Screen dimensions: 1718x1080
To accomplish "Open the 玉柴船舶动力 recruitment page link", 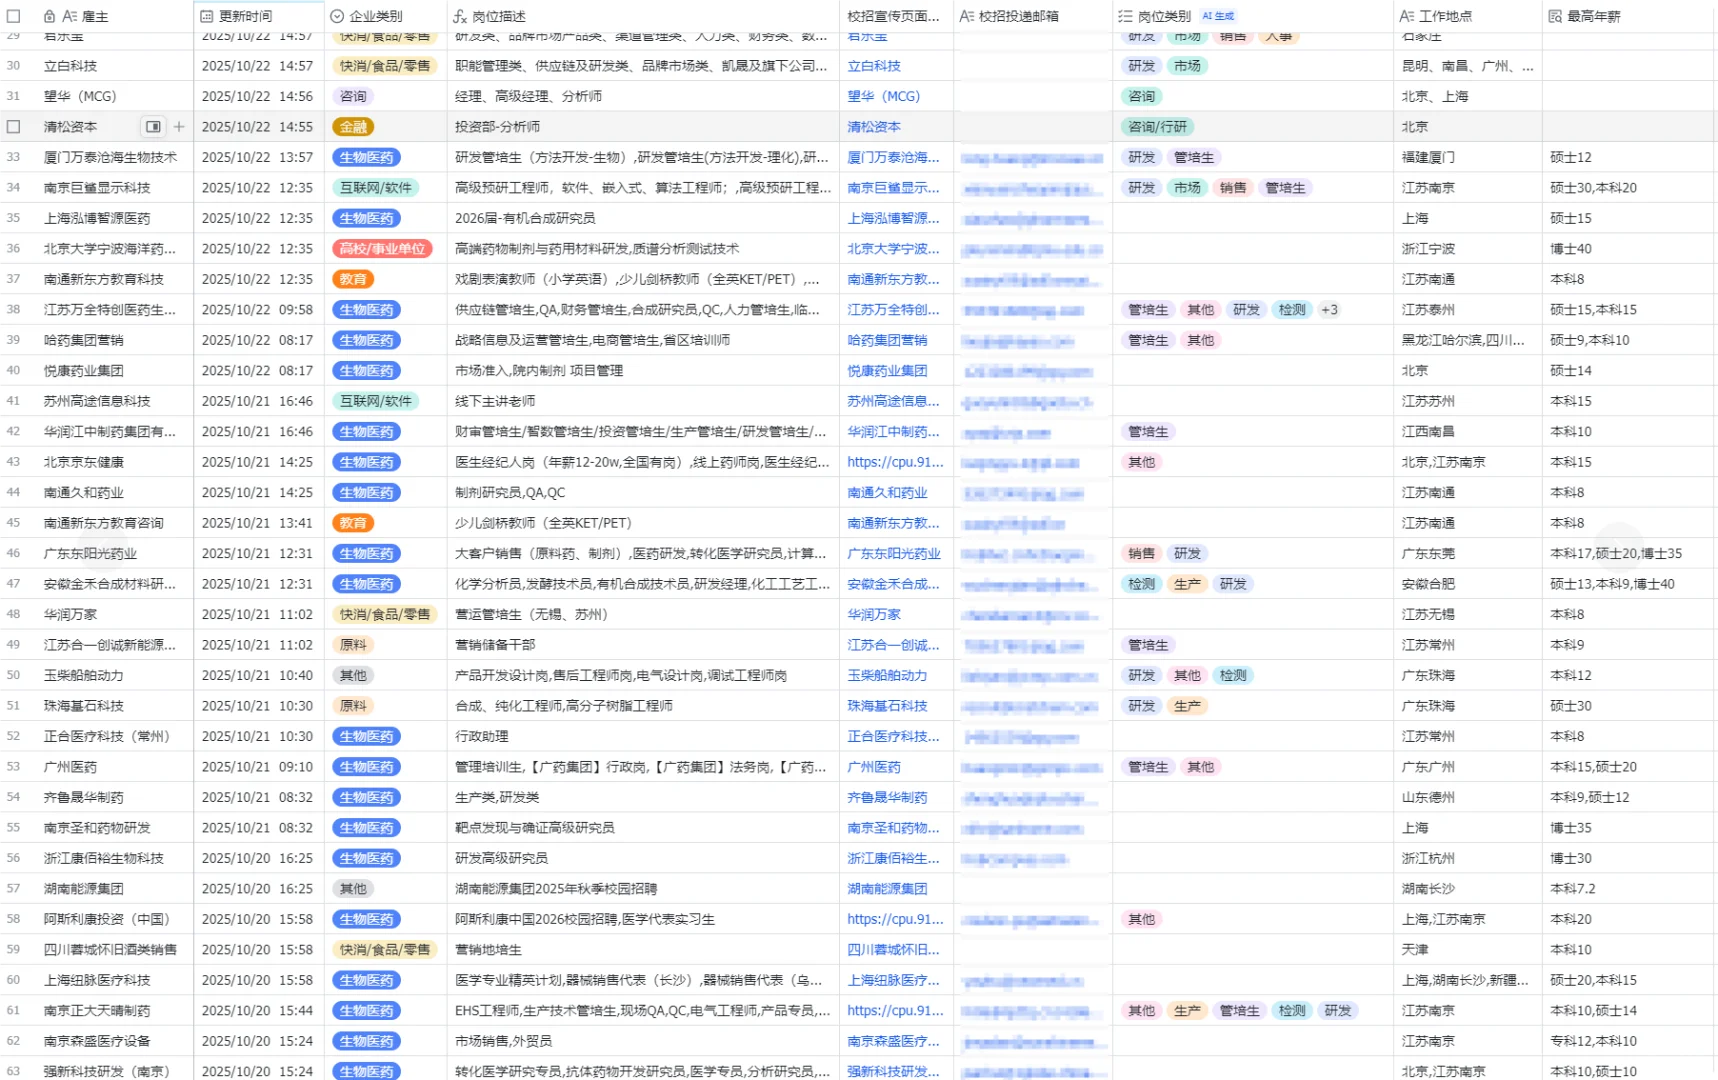I will tap(887, 675).
